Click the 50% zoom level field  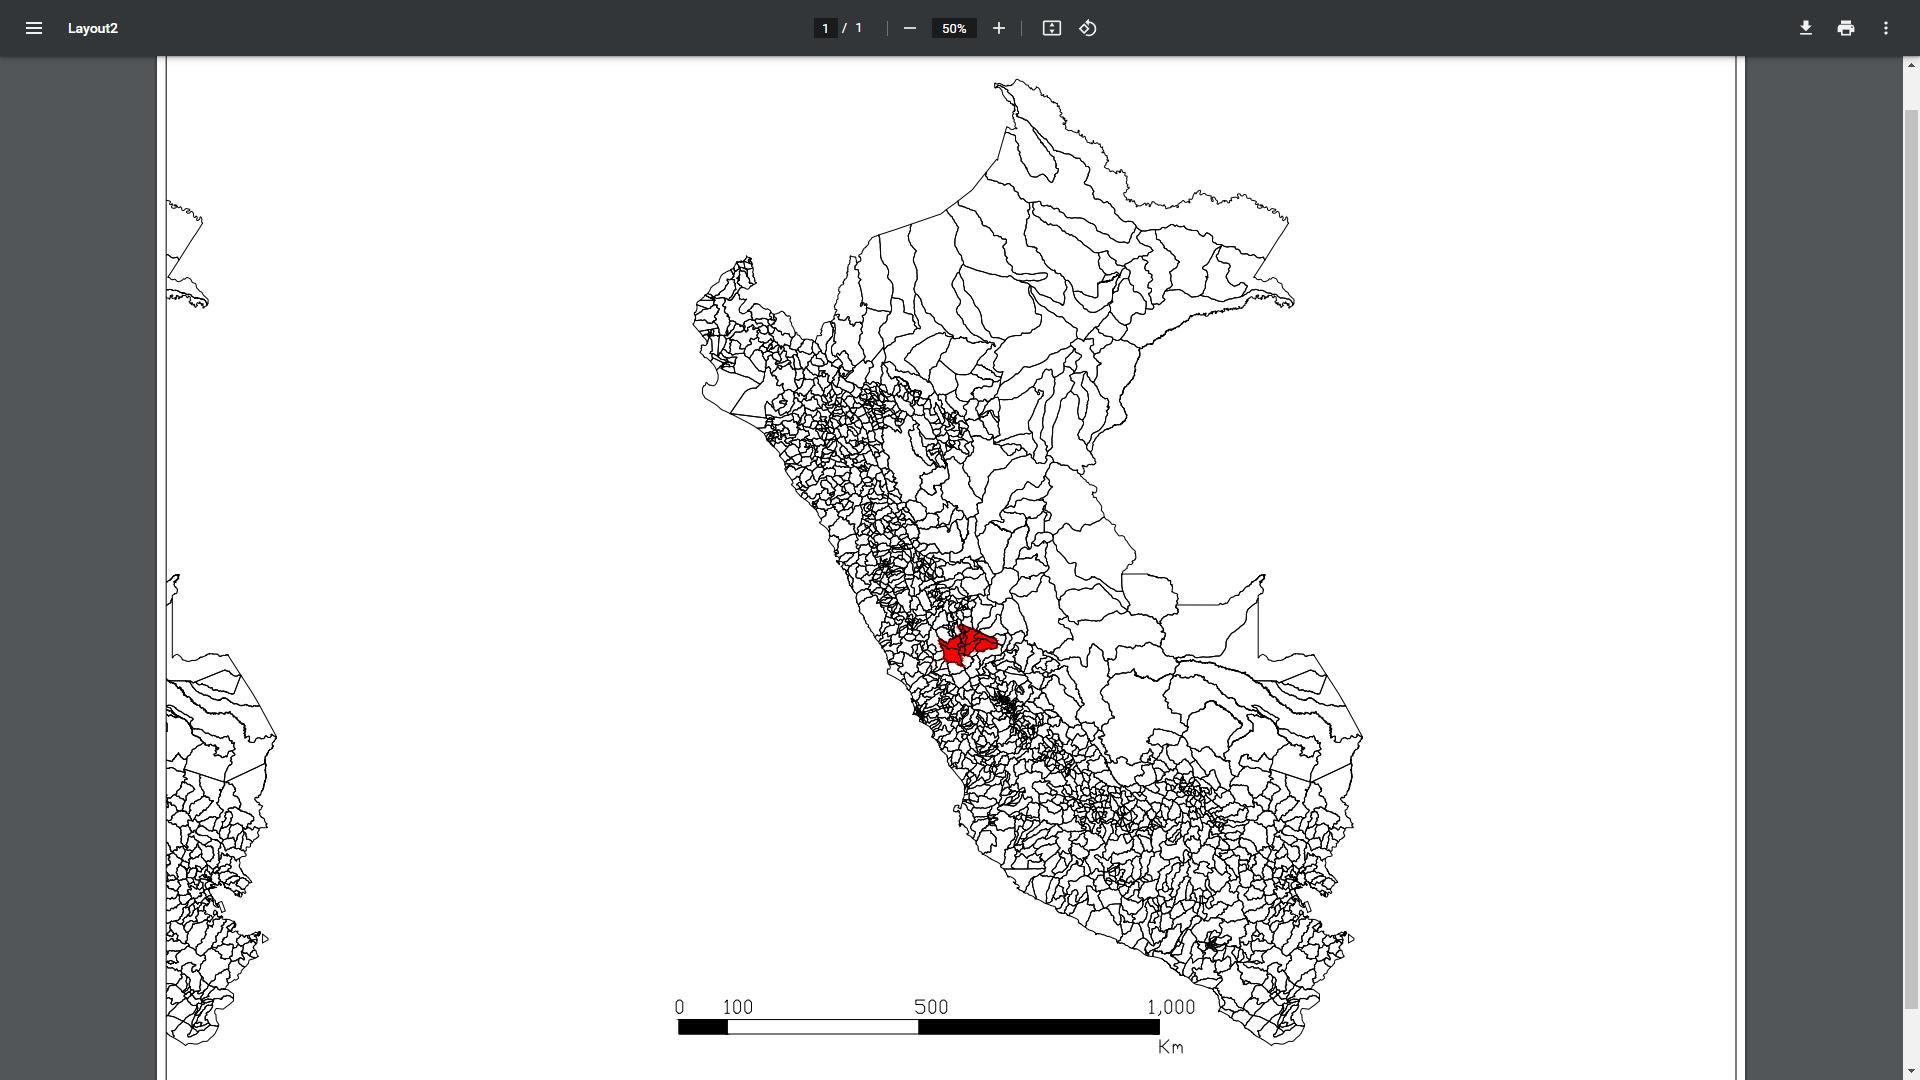click(953, 28)
